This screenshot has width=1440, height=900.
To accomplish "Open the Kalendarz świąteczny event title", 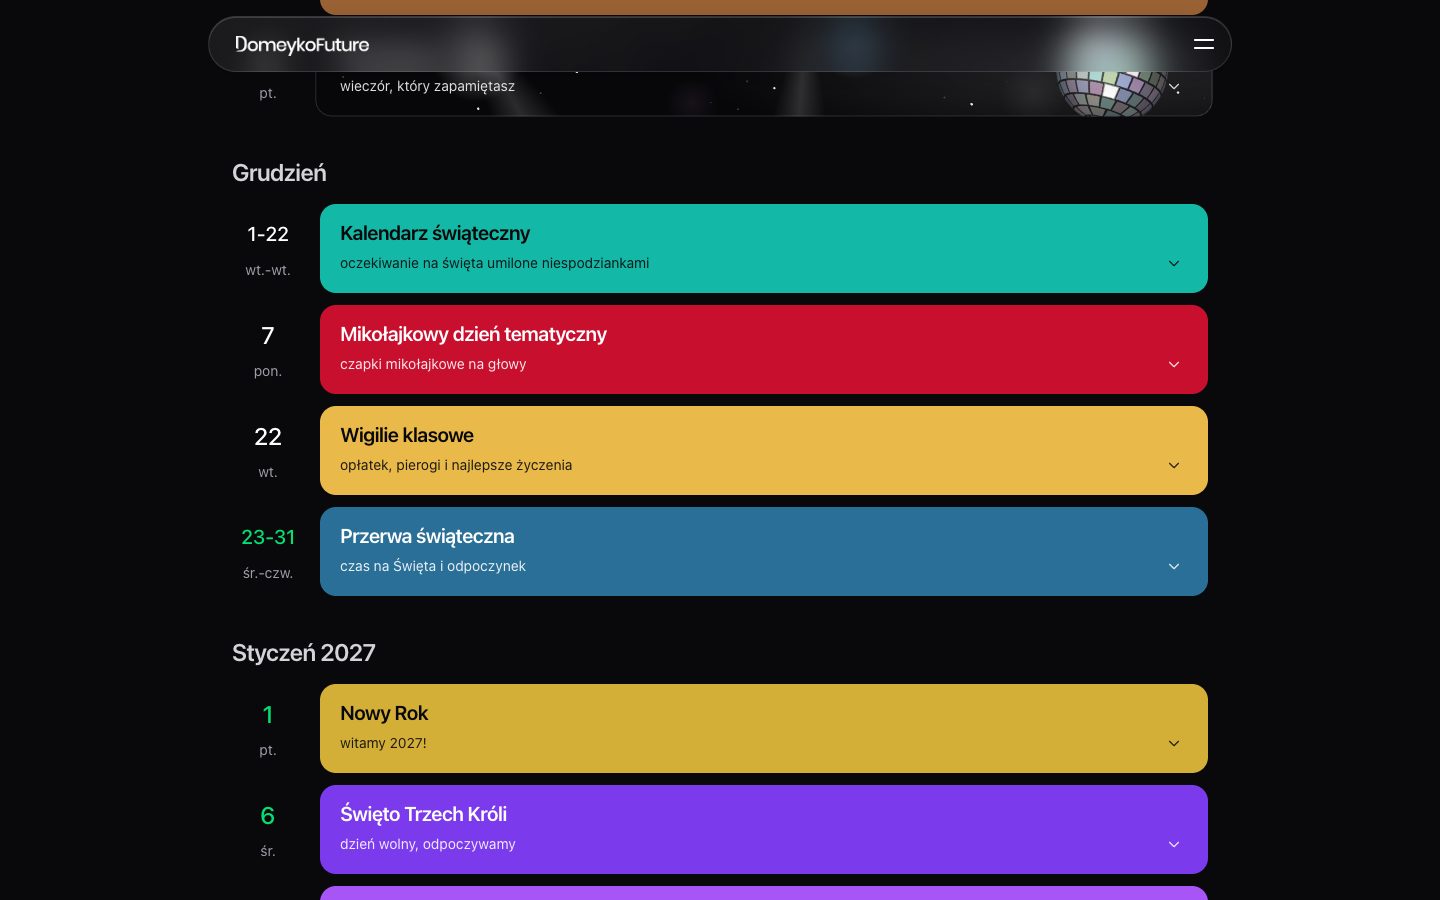I will click(435, 233).
